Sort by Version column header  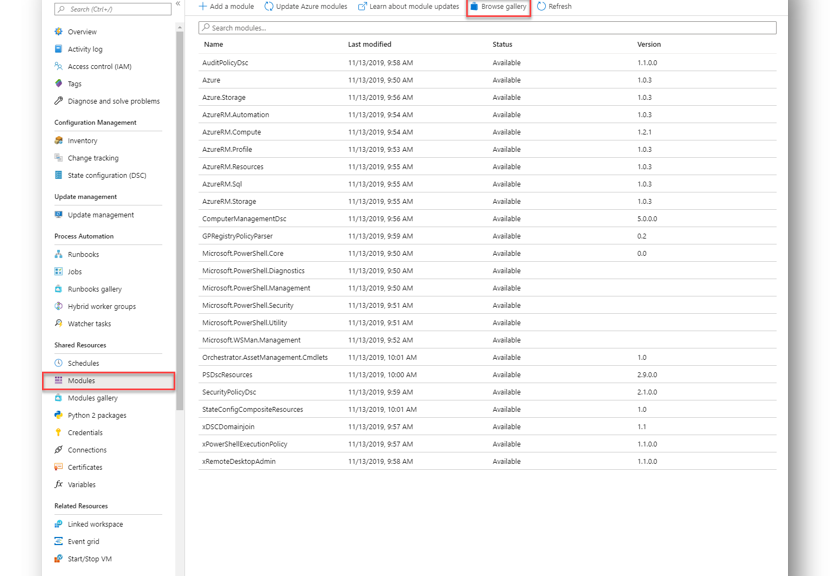[649, 44]
